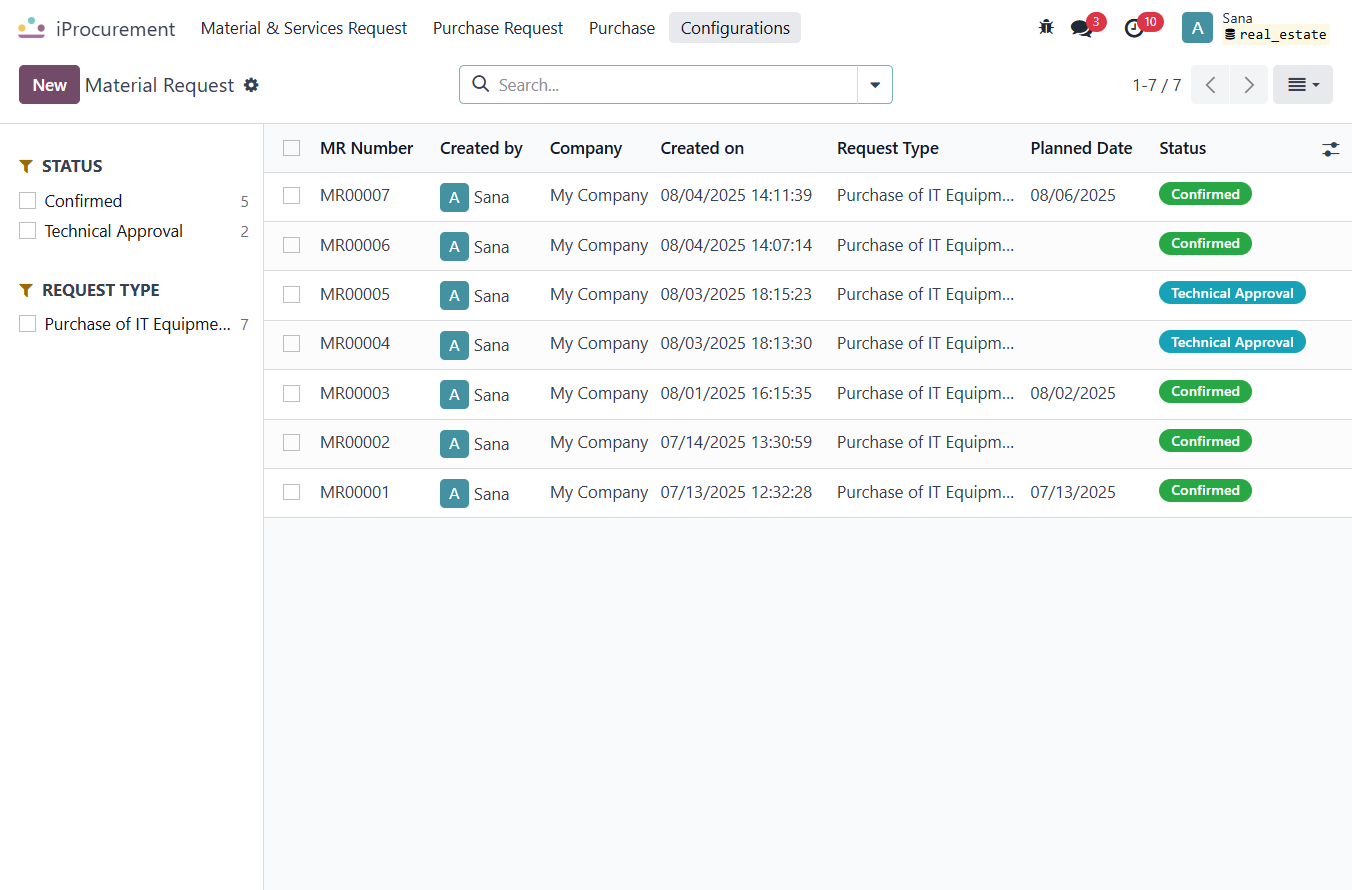
Task: Open the activities clock icon
Action: tap(1134, 28)
